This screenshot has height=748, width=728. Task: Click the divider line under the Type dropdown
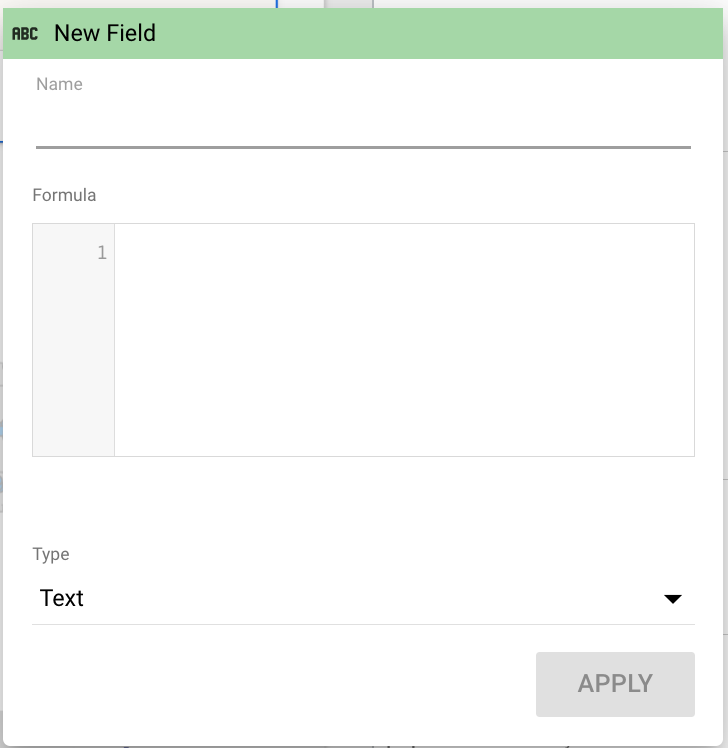[363, 624]
